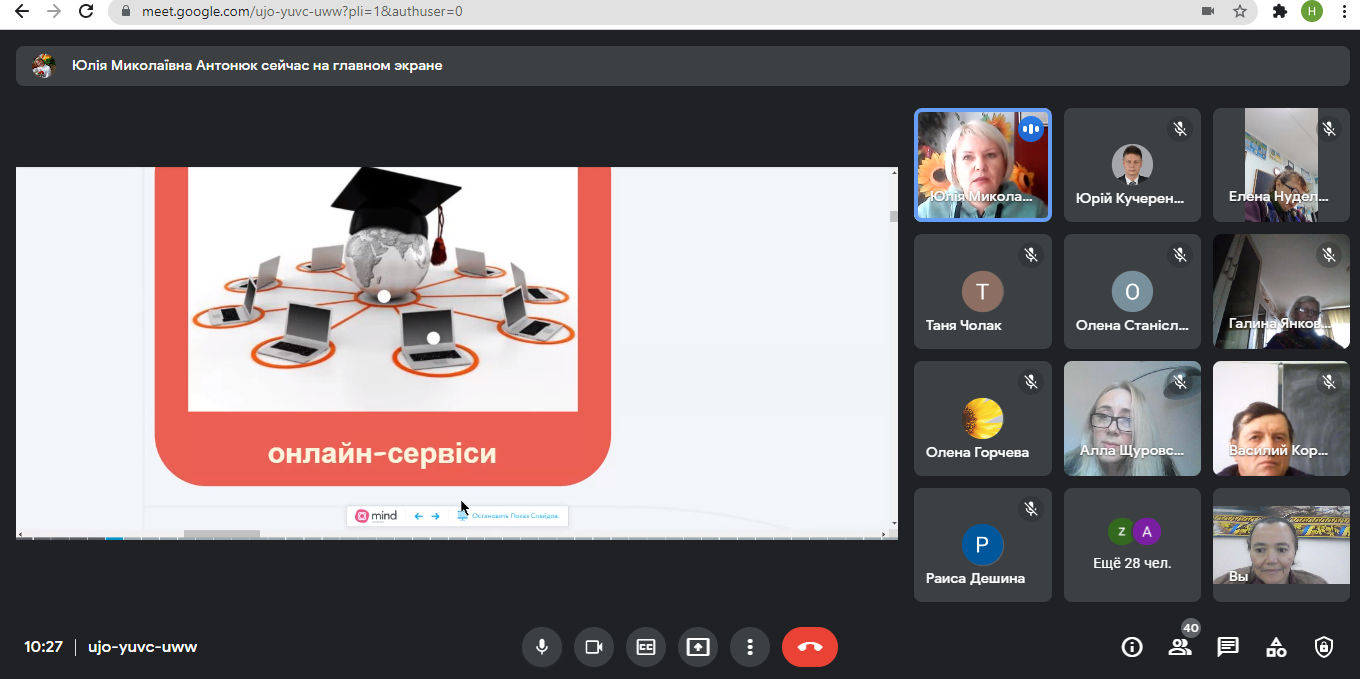Open the meeting details info icon

point(1132,647)
